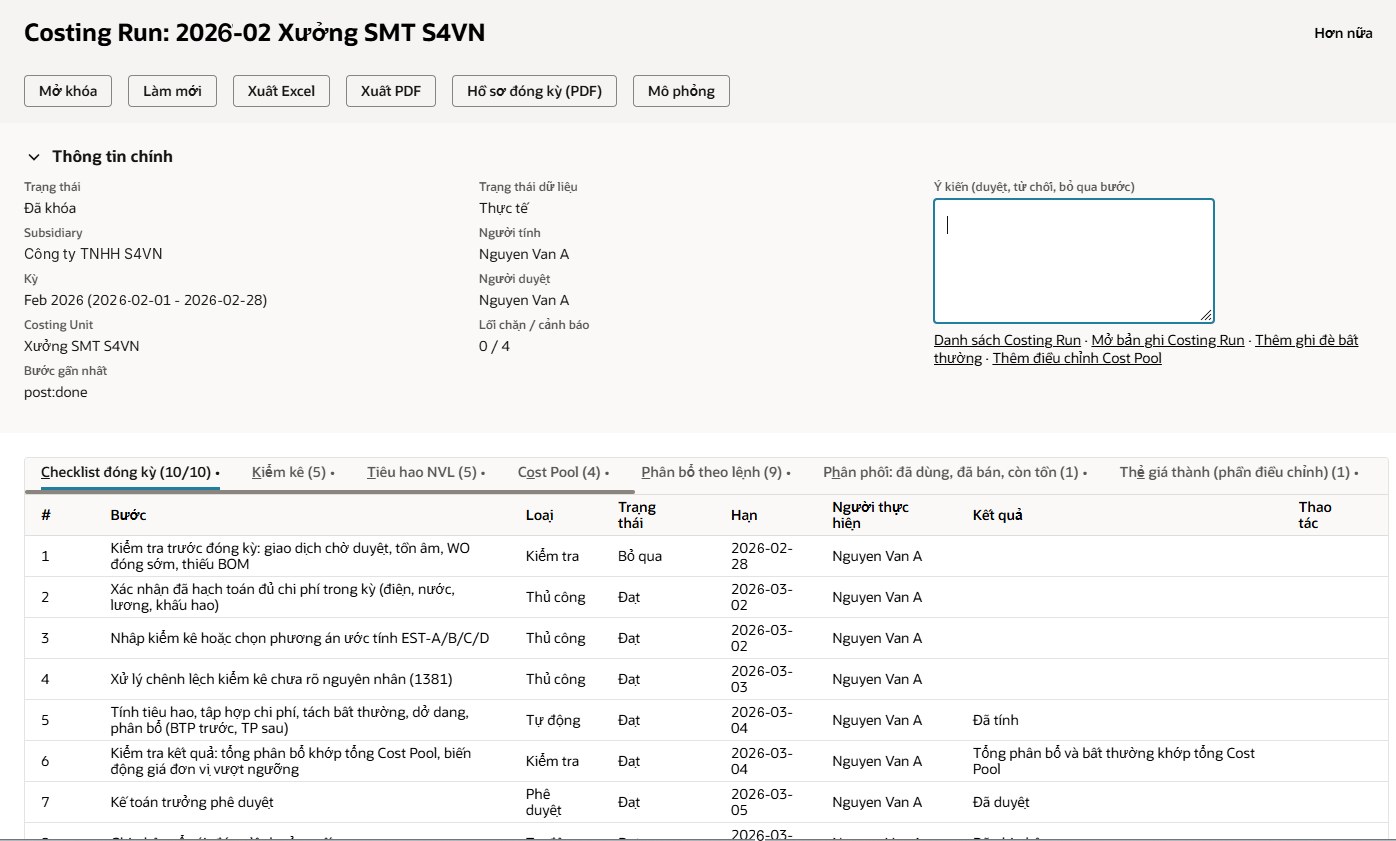Switch to the Tiêu hao NVL (5) tab

point(426,472)
